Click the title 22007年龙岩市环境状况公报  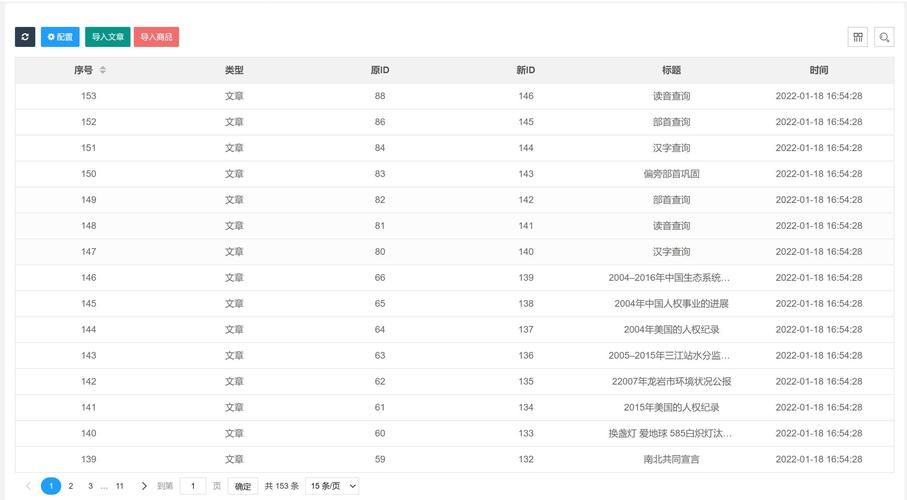pyautogui.click(x=672, y=381)
